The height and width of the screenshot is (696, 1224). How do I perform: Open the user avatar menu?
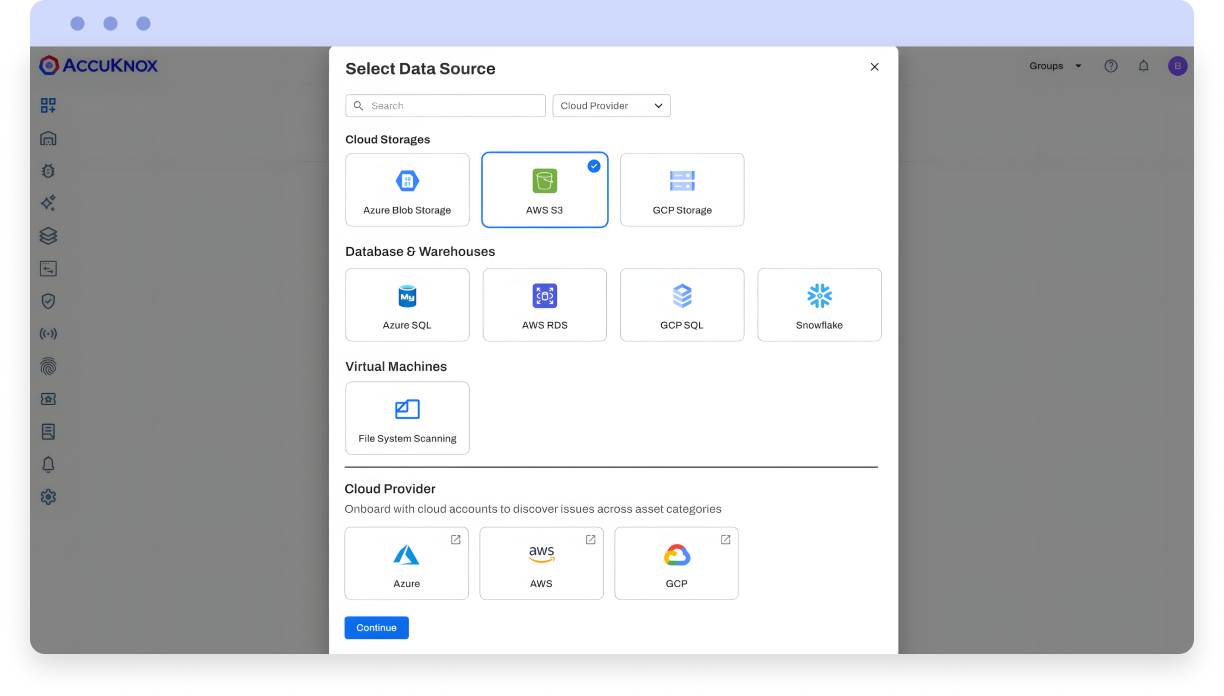click(x=1178, y=66)
